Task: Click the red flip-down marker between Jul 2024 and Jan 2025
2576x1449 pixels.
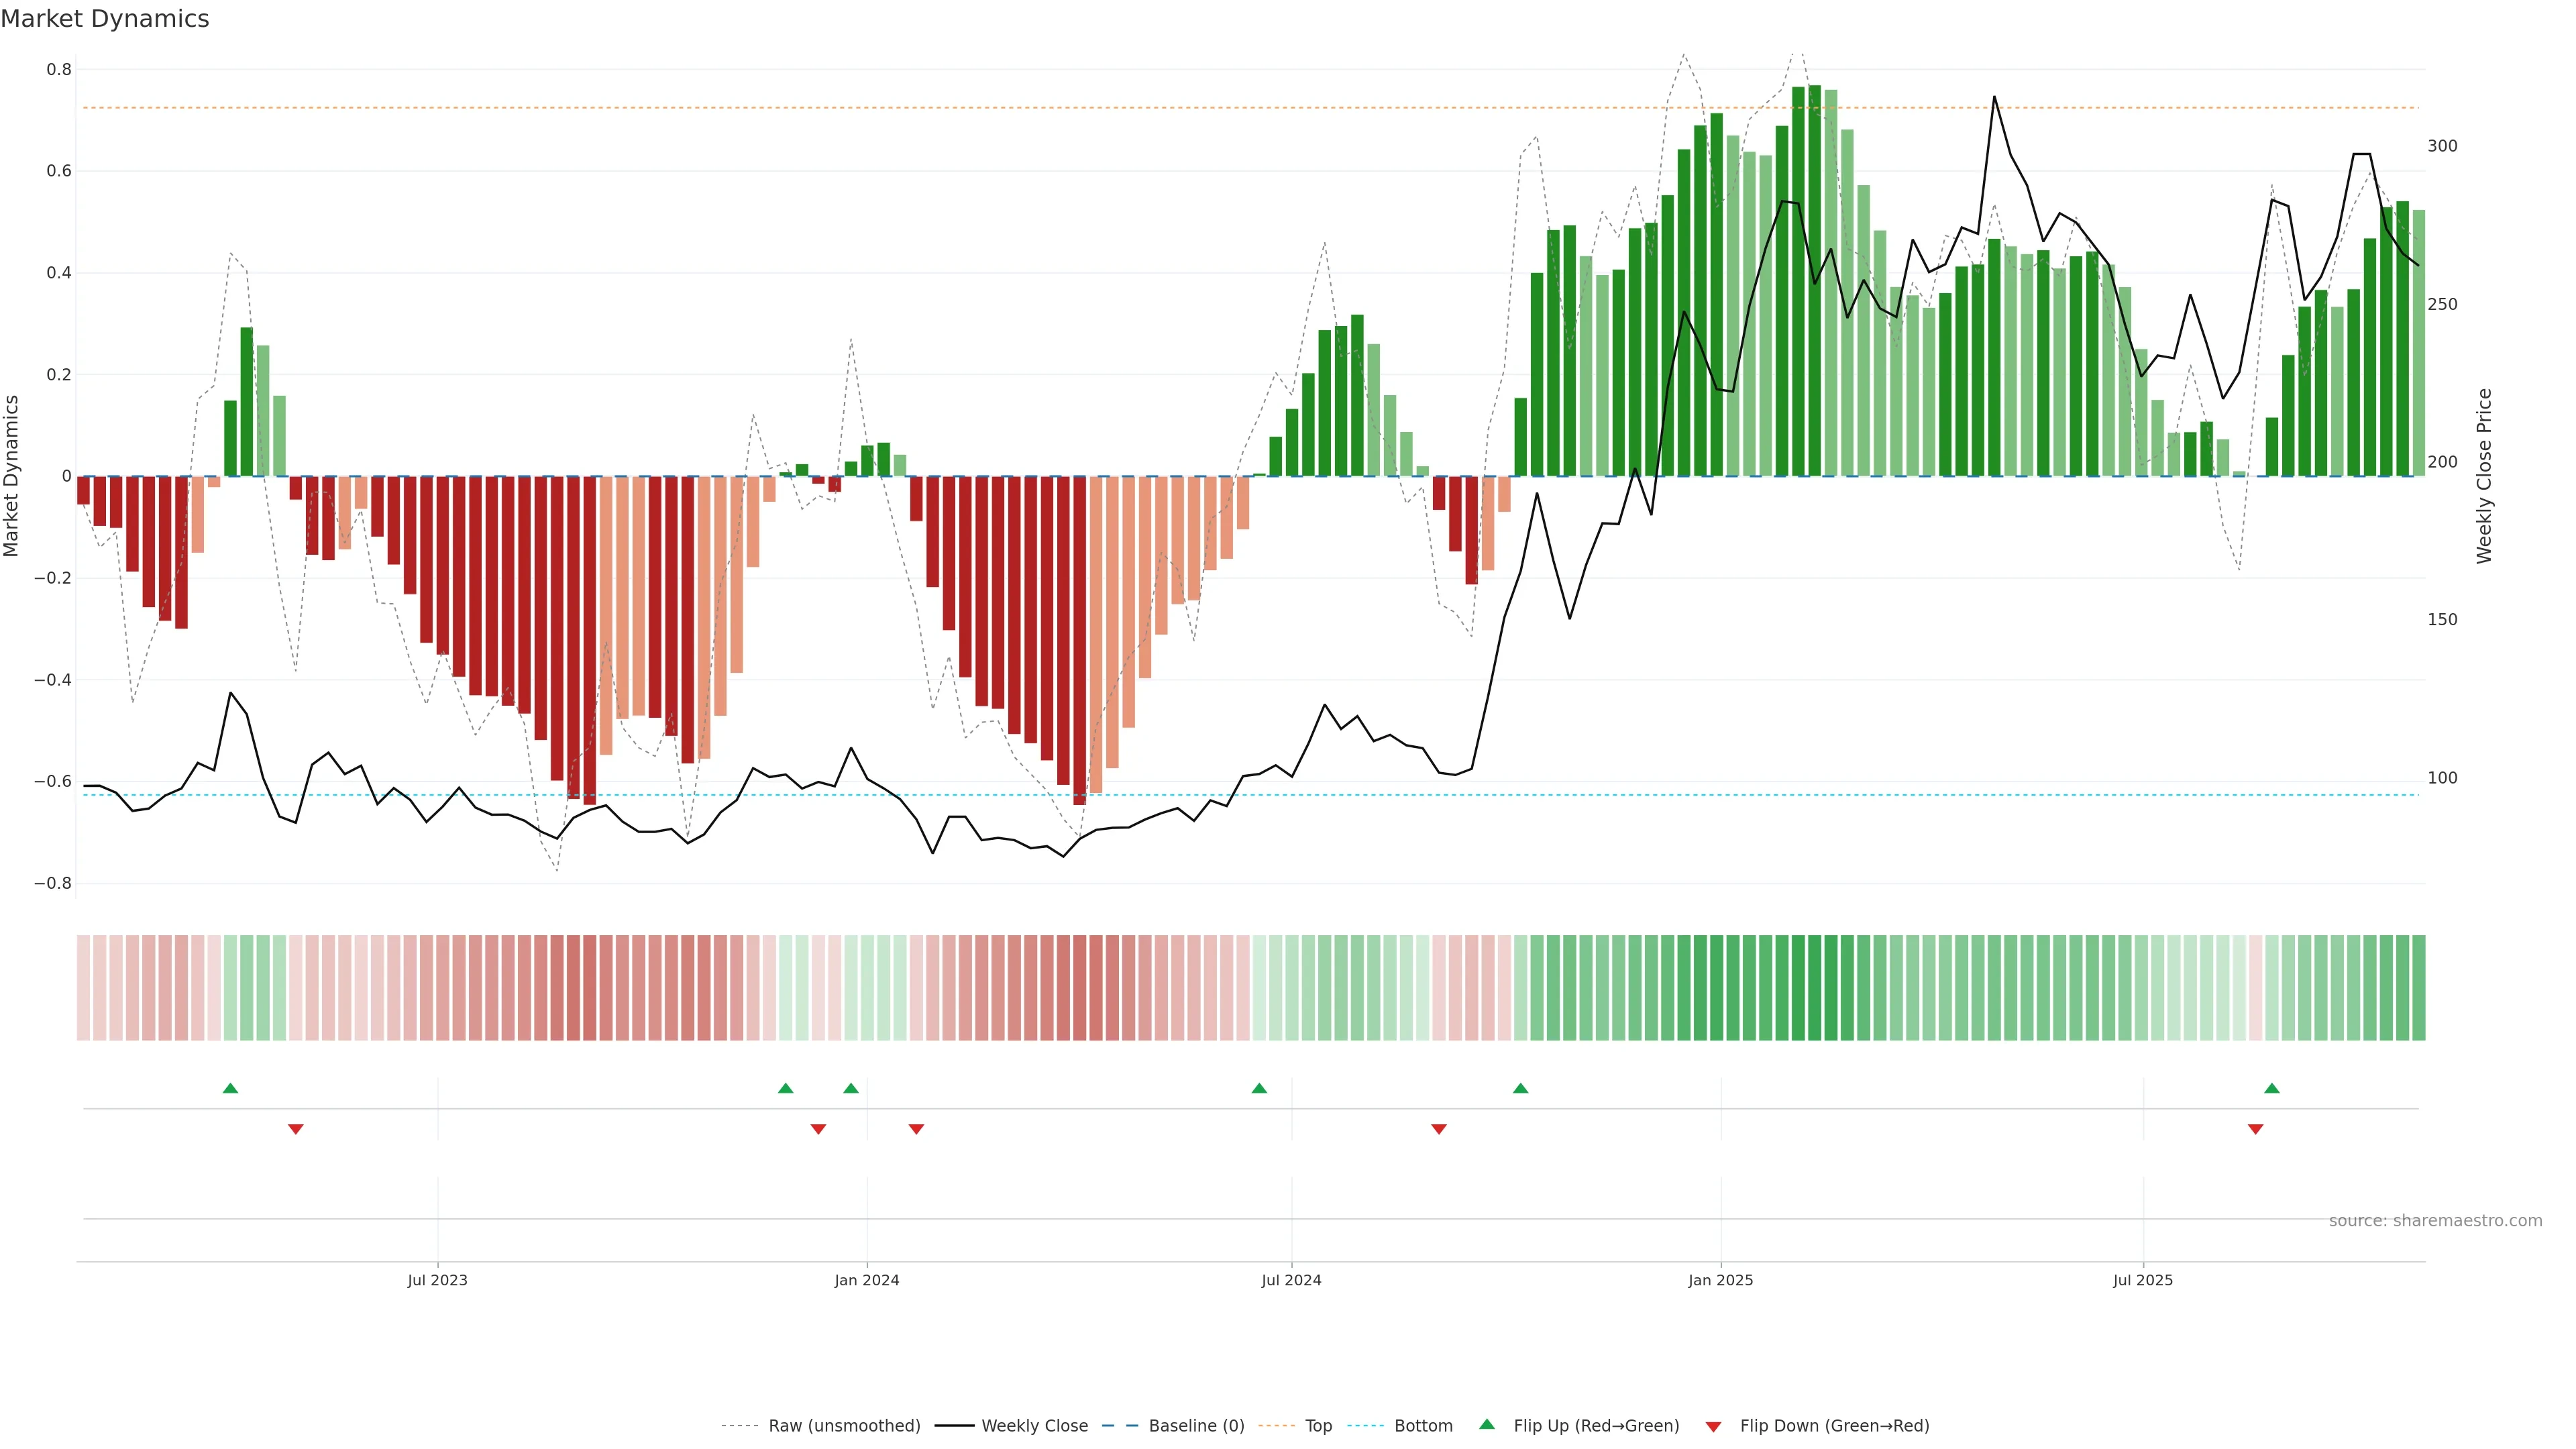Action: click(1439, 1129)
